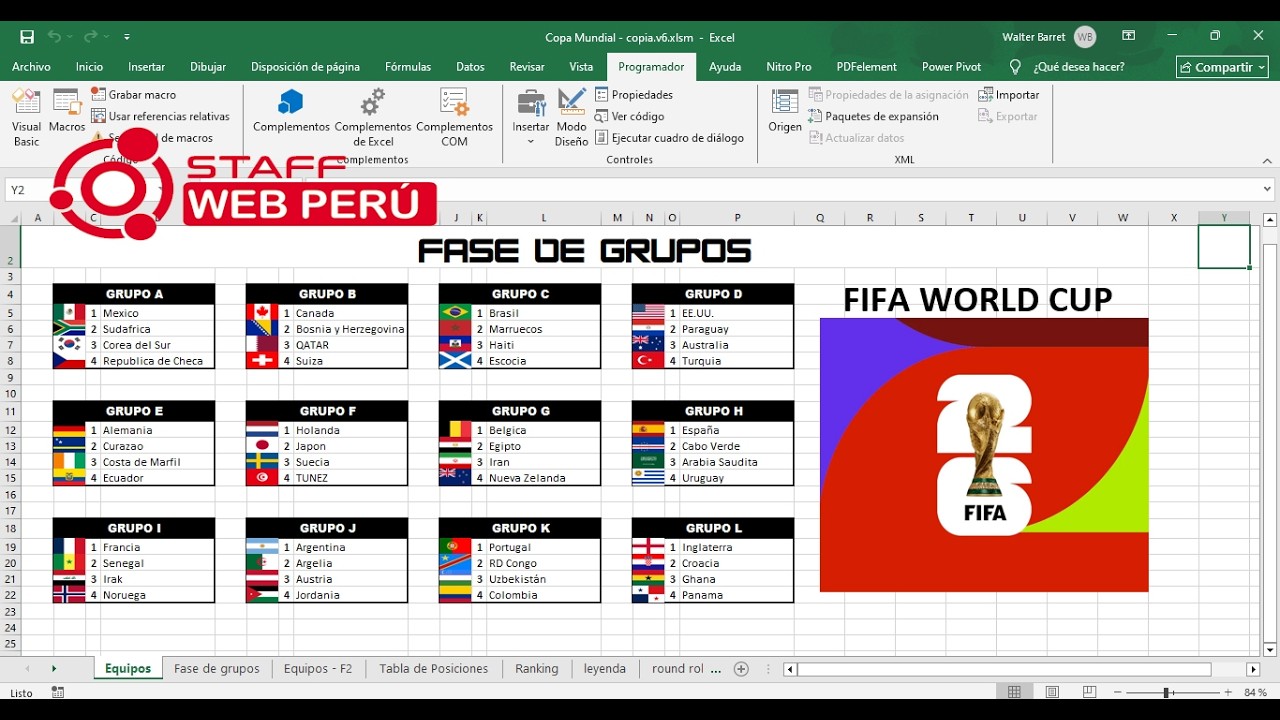Select the España cell in Grupo H
Viewport: 1280px width, 720px height.
(737, 430)
